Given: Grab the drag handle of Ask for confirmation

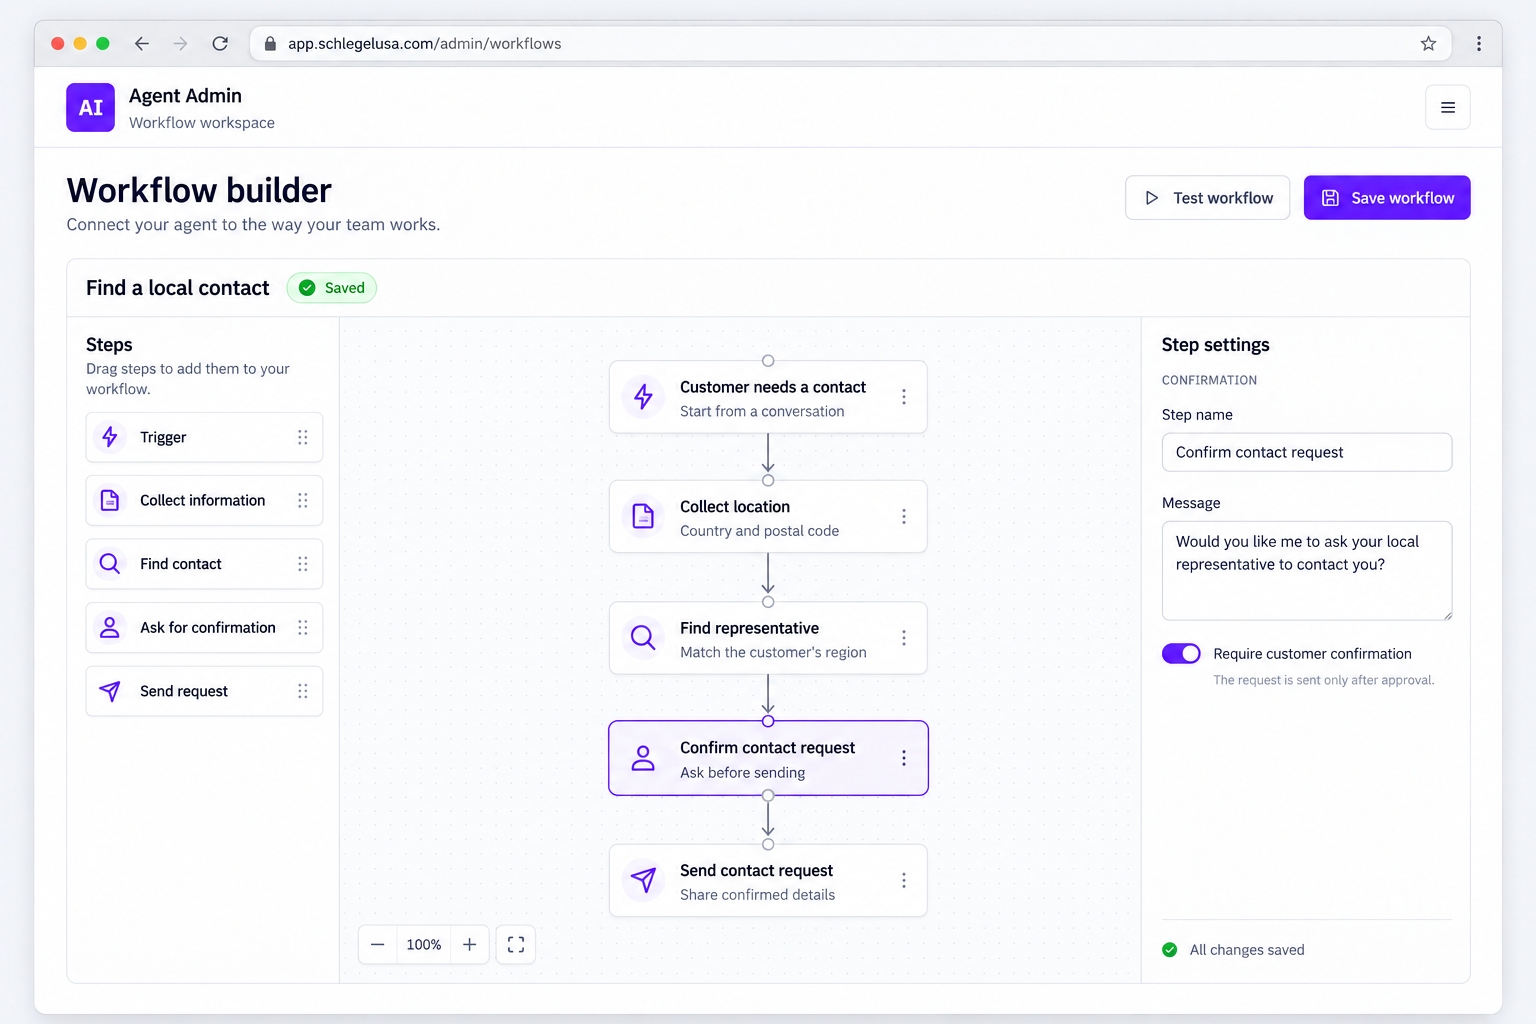Looking at the screenshot, I should (x=302, y=627).
